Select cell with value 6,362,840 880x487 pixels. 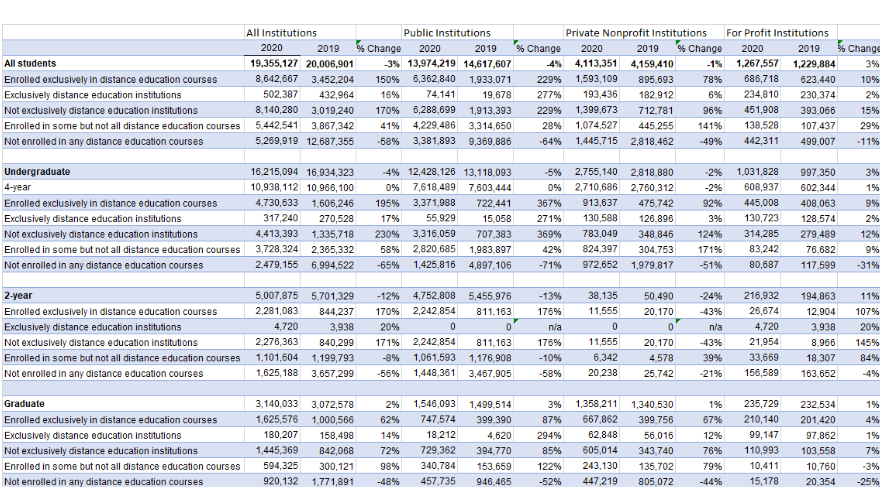coord(430,80)
